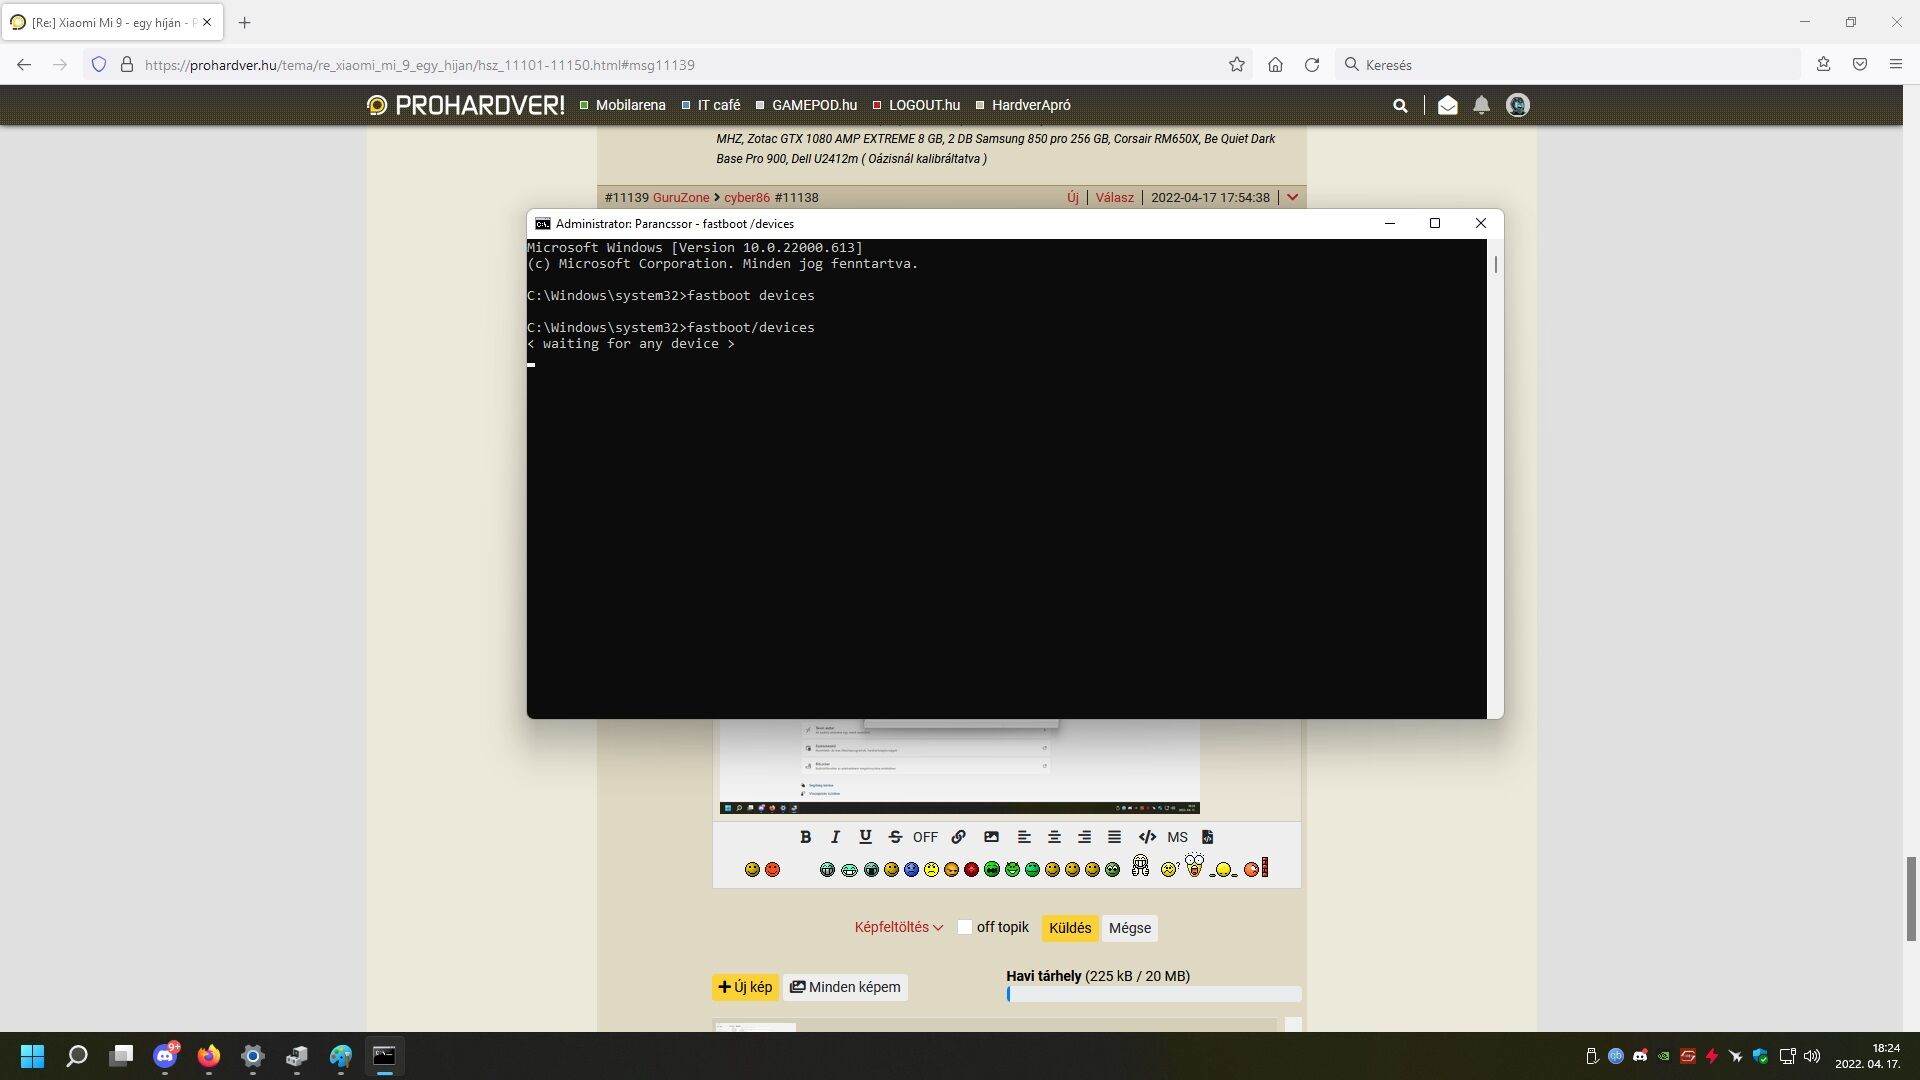
Task: Insert an image via the picture icon
Action: [991, 837]
